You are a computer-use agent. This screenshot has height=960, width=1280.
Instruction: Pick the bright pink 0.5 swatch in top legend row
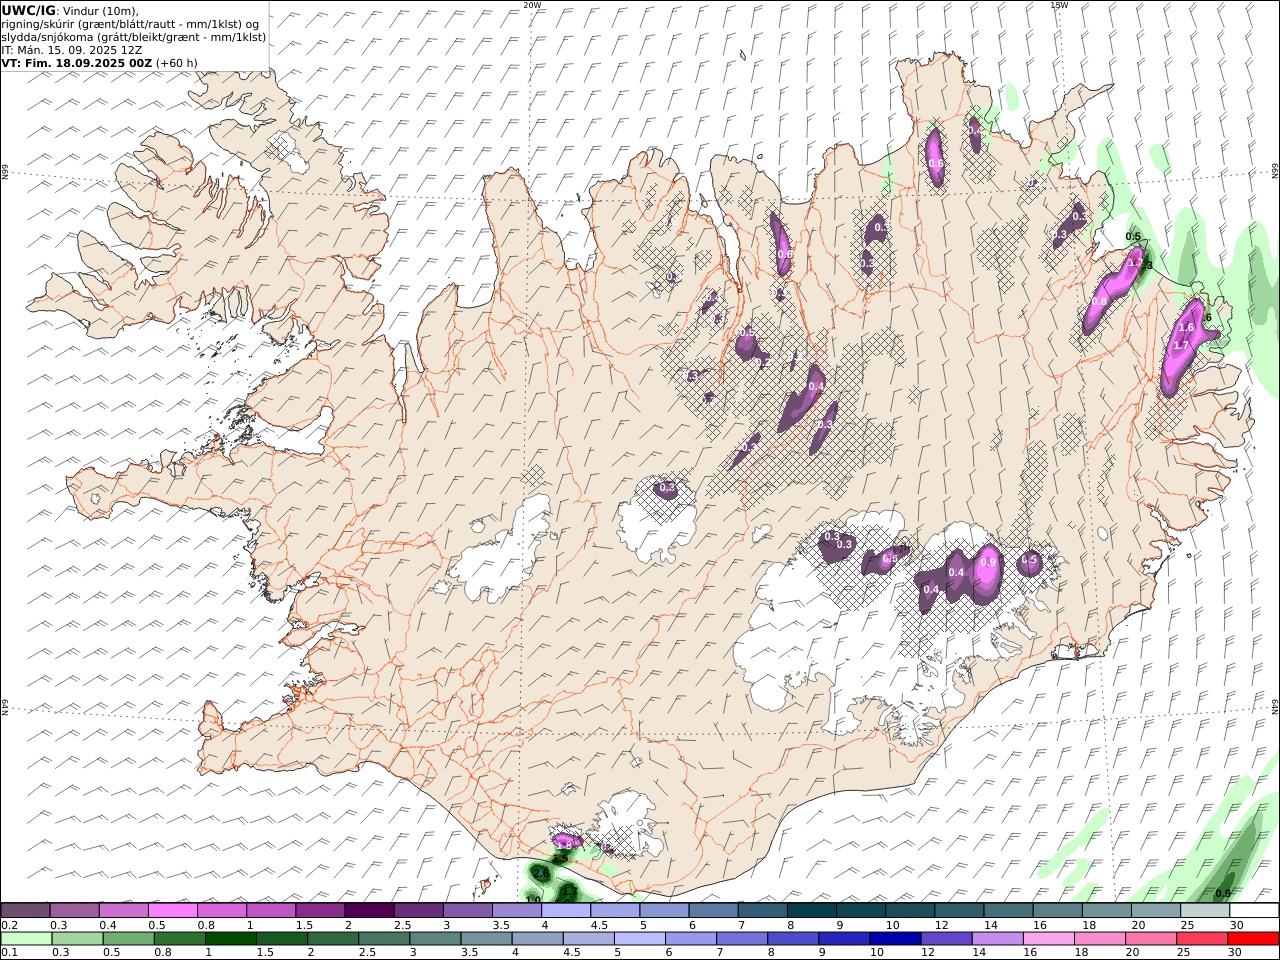172,911
